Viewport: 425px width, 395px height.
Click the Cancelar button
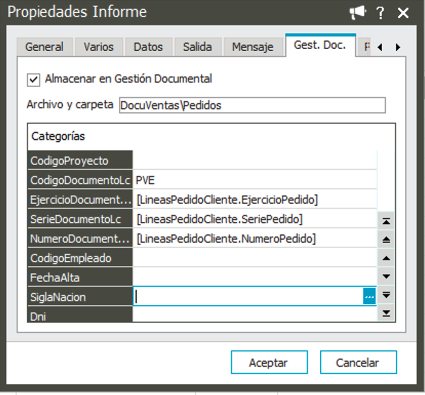click(x=358, y=362)
